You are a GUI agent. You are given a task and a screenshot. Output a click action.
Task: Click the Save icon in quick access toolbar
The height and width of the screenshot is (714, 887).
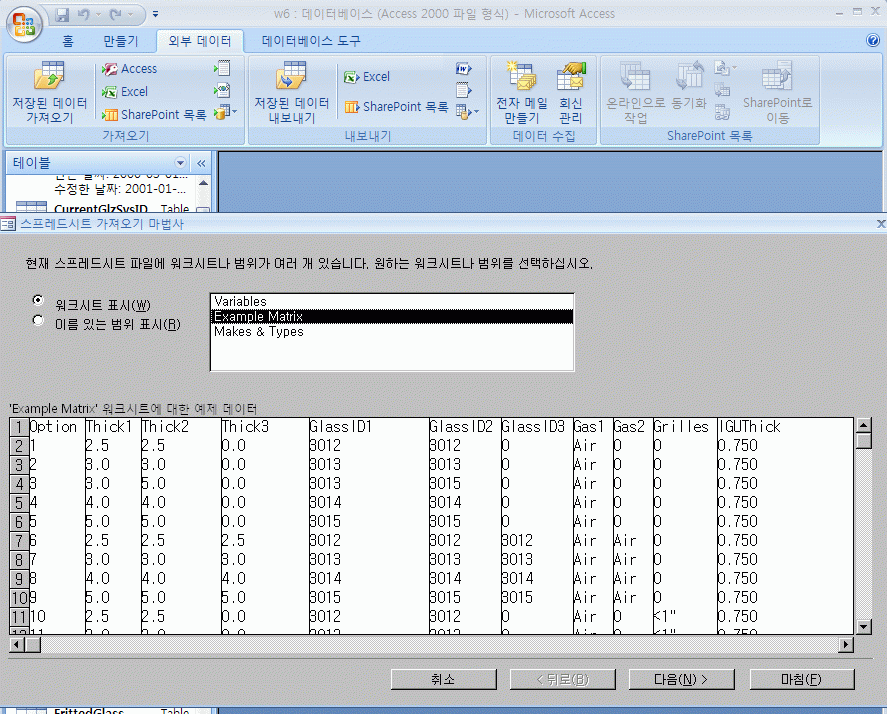pyautogui.click(x=62, y=16)
